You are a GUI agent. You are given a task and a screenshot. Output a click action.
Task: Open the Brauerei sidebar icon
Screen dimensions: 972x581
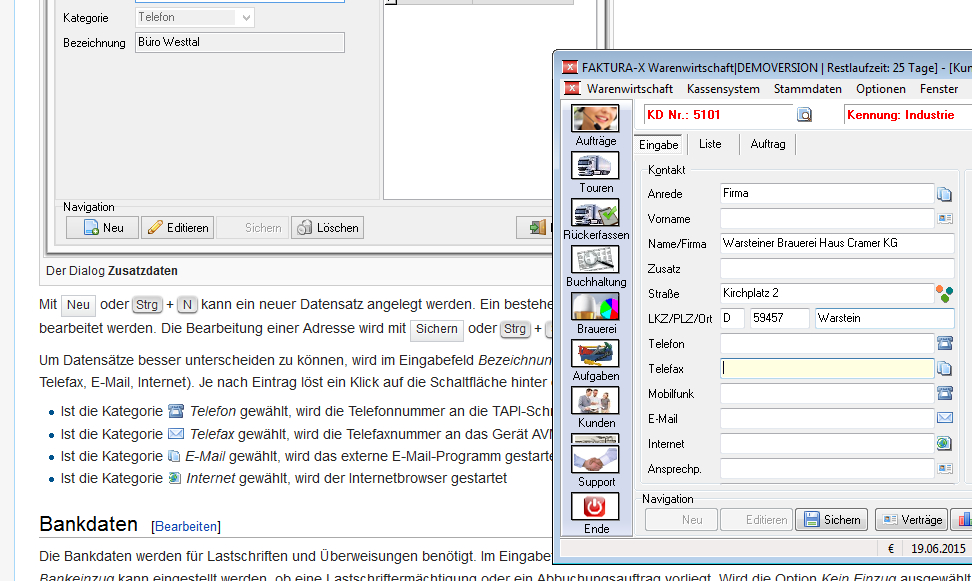pos(595,306)
